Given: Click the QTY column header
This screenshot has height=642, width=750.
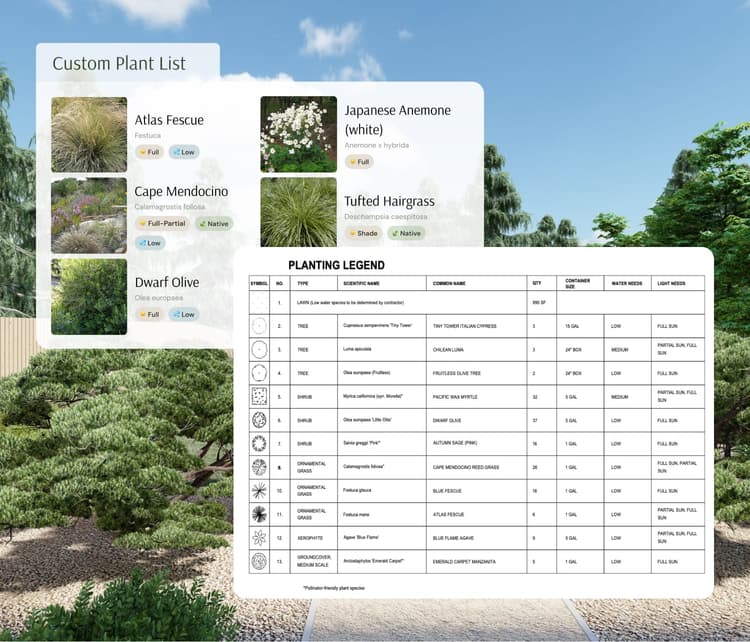Looking at the screenshot, I should [537, 283].
